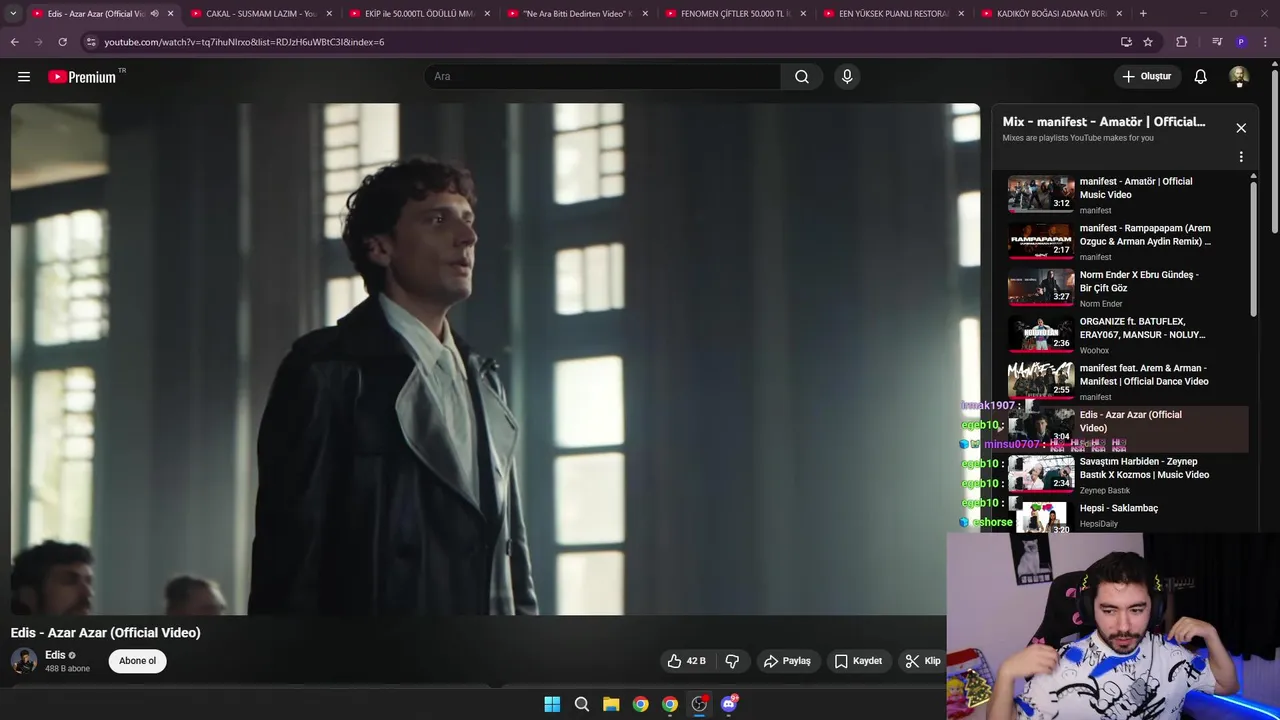
Task: Close the Mix playlist panel
Action: (1241, 128)
